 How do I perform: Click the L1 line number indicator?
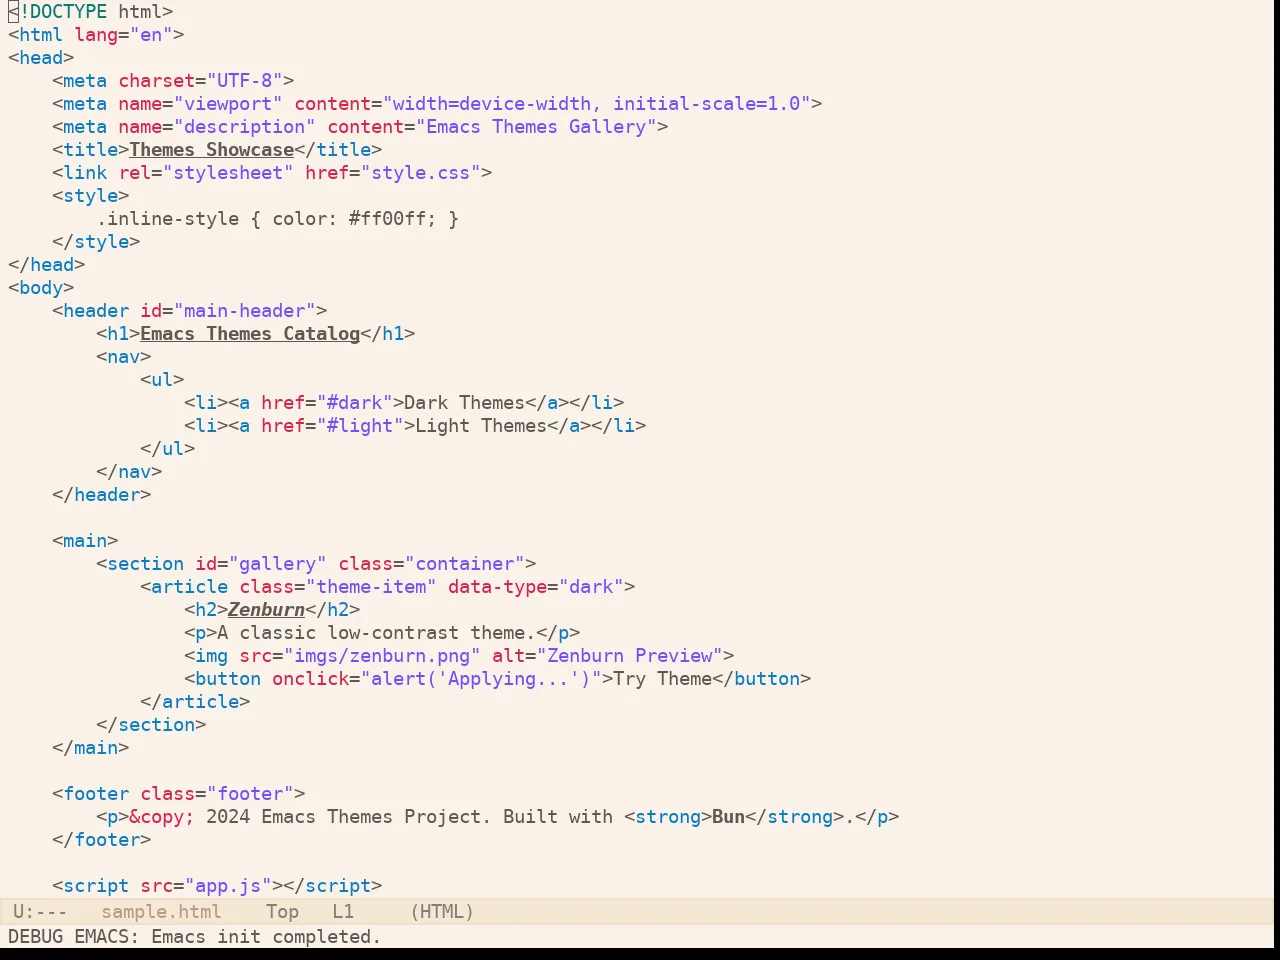pos(343,912)
